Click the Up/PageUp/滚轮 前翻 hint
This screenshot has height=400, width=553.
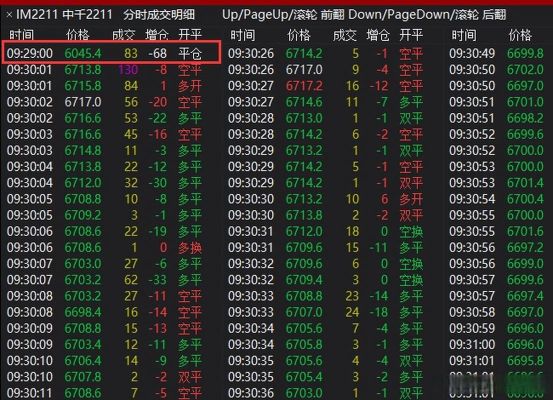point(283,15)
